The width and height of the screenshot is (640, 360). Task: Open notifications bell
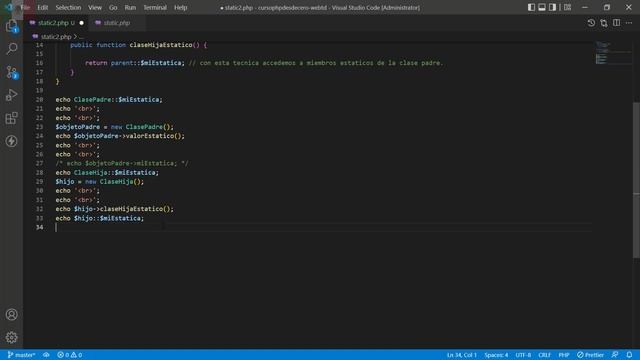point(629,355)
